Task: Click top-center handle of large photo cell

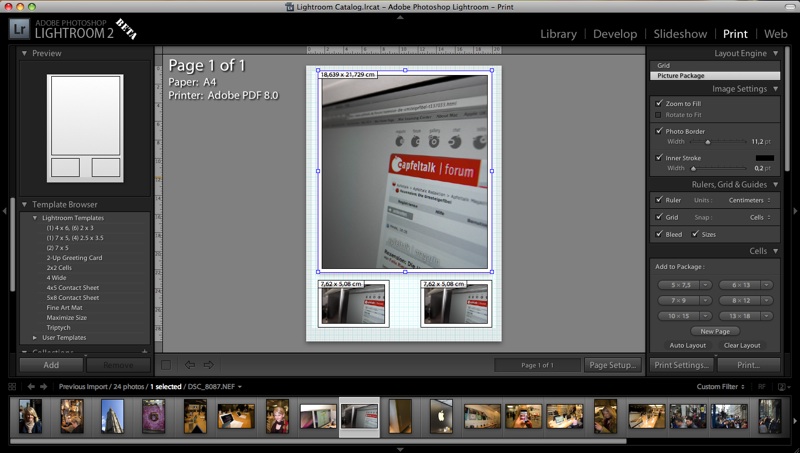Action: pyautogui.click(x=405, y=70)
